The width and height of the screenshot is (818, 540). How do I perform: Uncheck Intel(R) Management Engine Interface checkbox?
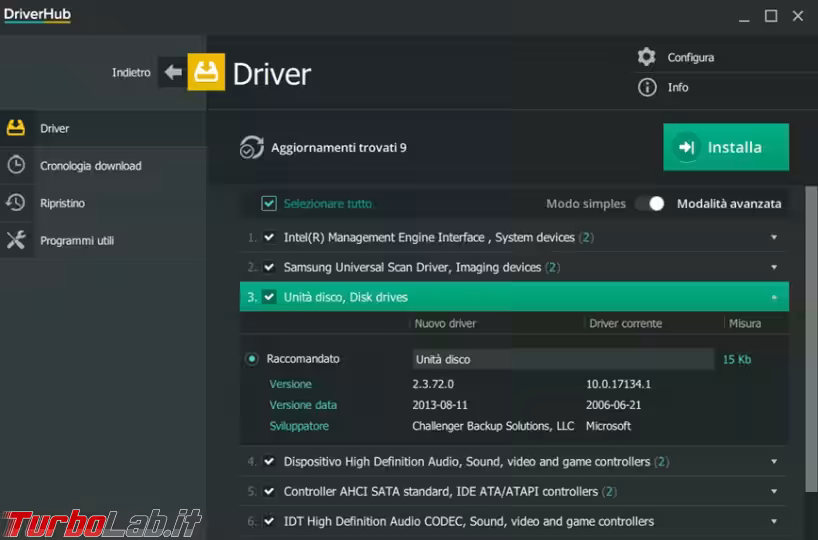coord(269,237)
